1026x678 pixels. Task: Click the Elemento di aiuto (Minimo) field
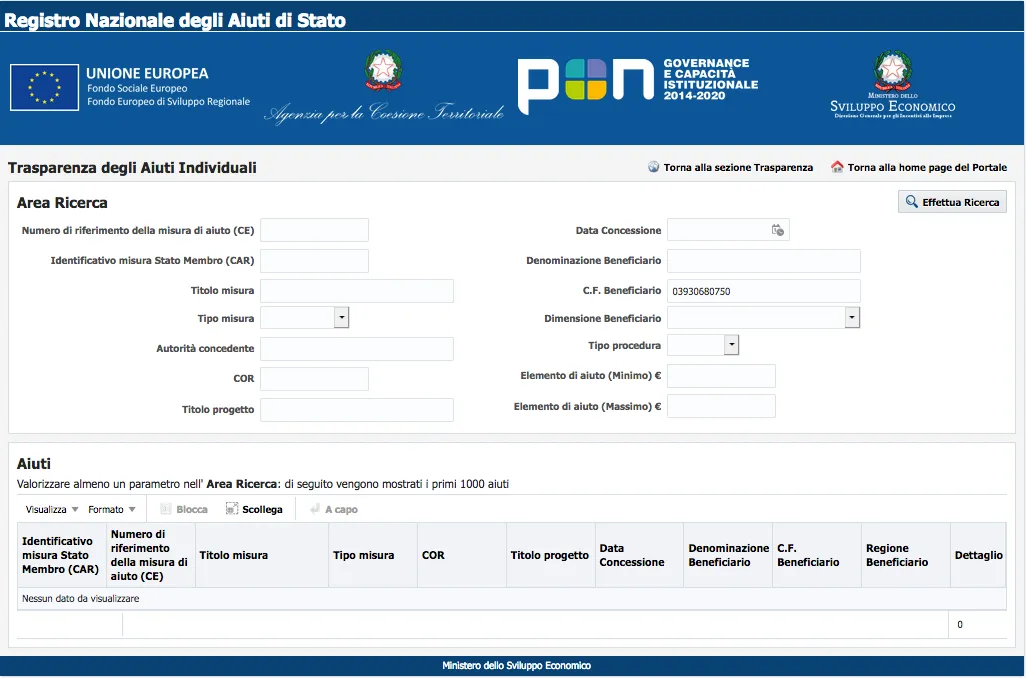click(x=721, y=376)
